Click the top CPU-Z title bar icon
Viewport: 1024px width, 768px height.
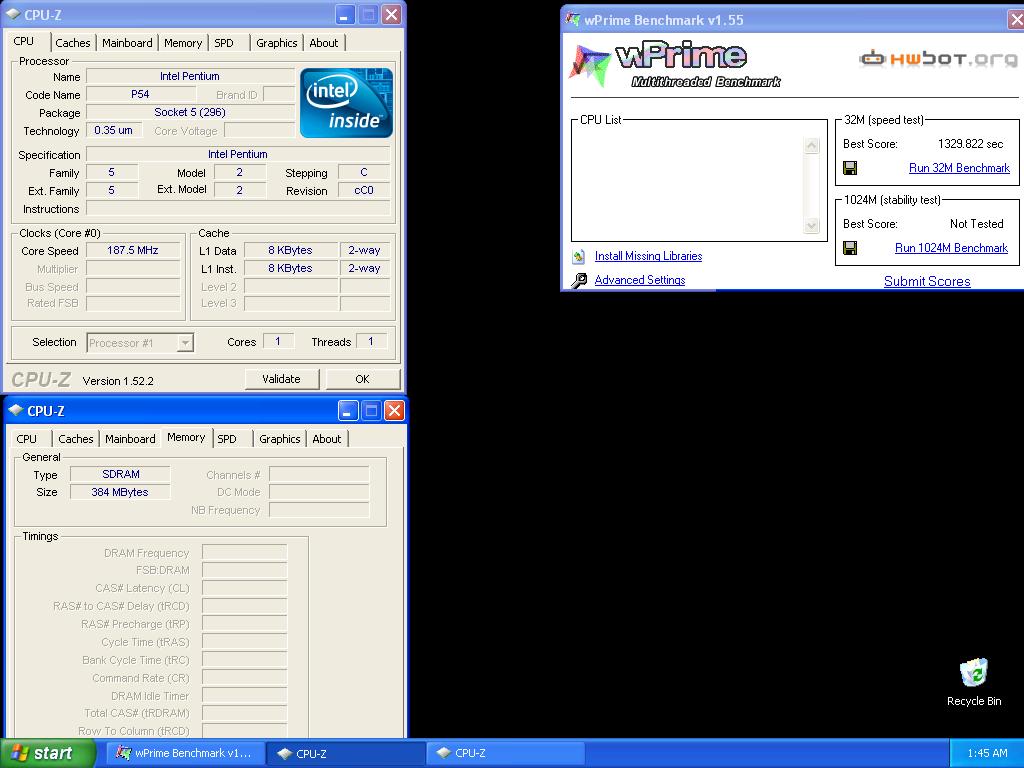coord(13,14)
